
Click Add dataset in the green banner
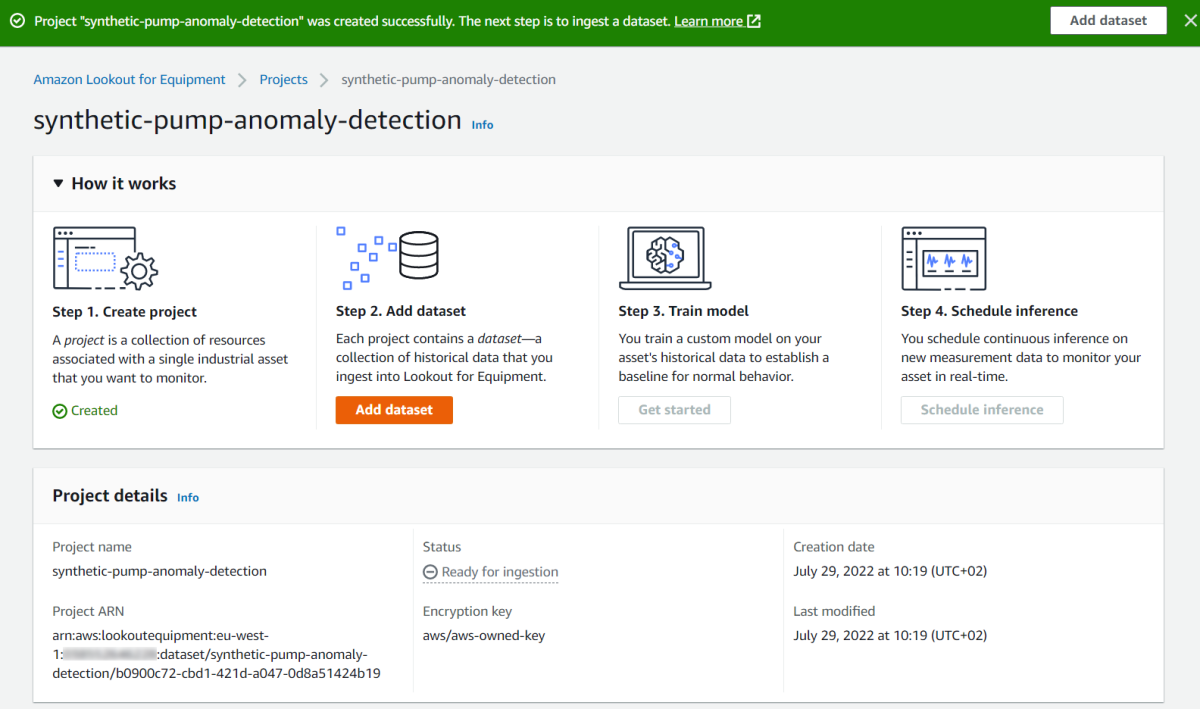pos(1108,21)
